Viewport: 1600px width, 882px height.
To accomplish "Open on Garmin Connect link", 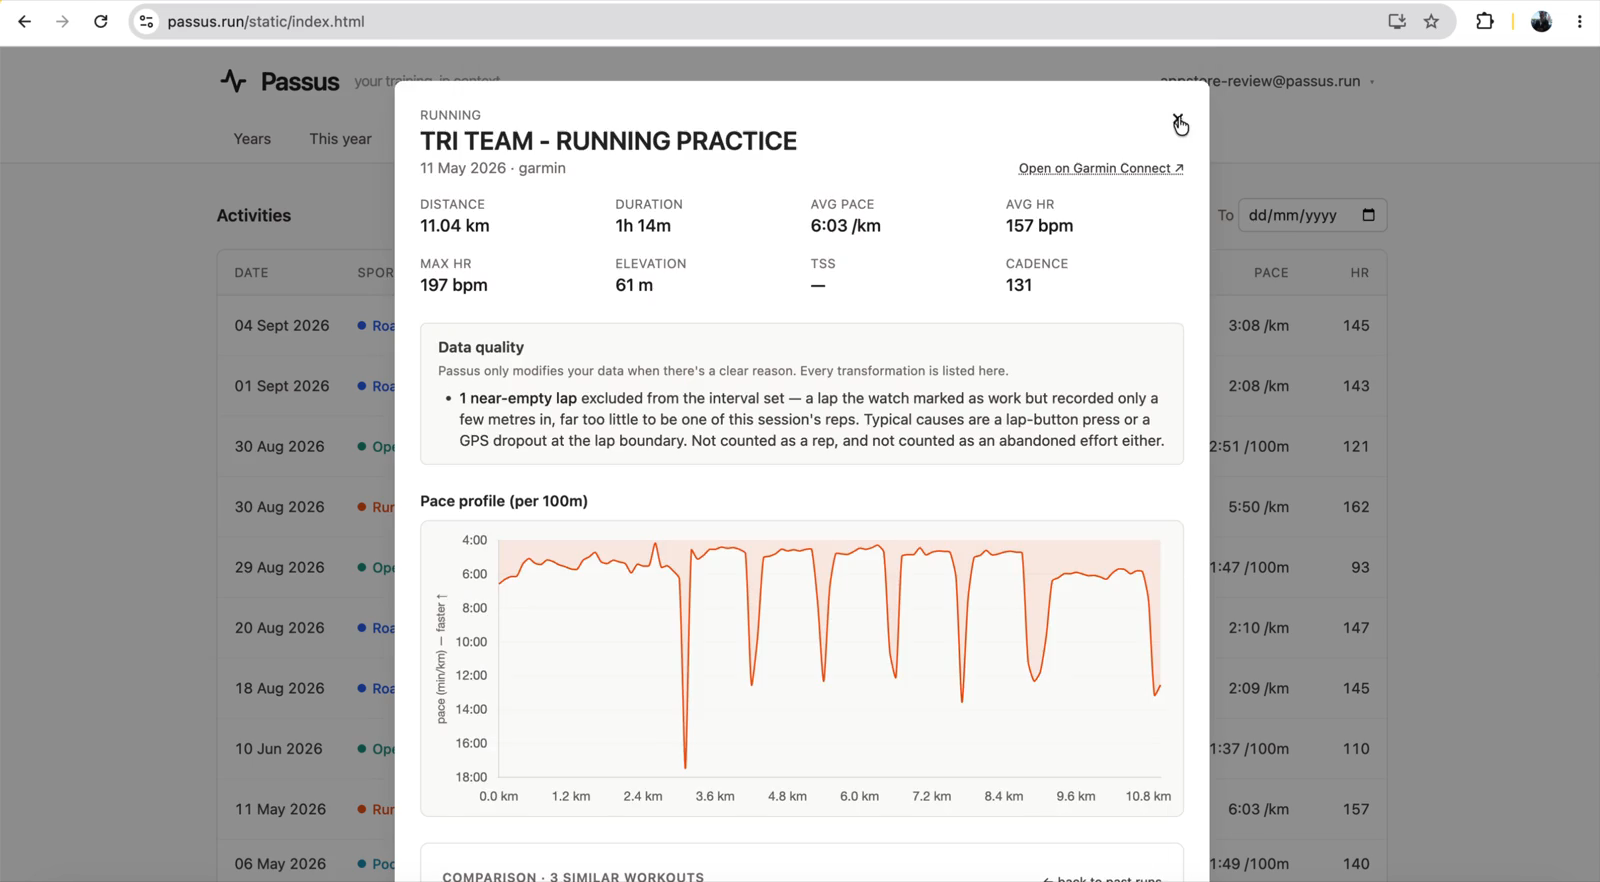I will (x=1101, y=168).
